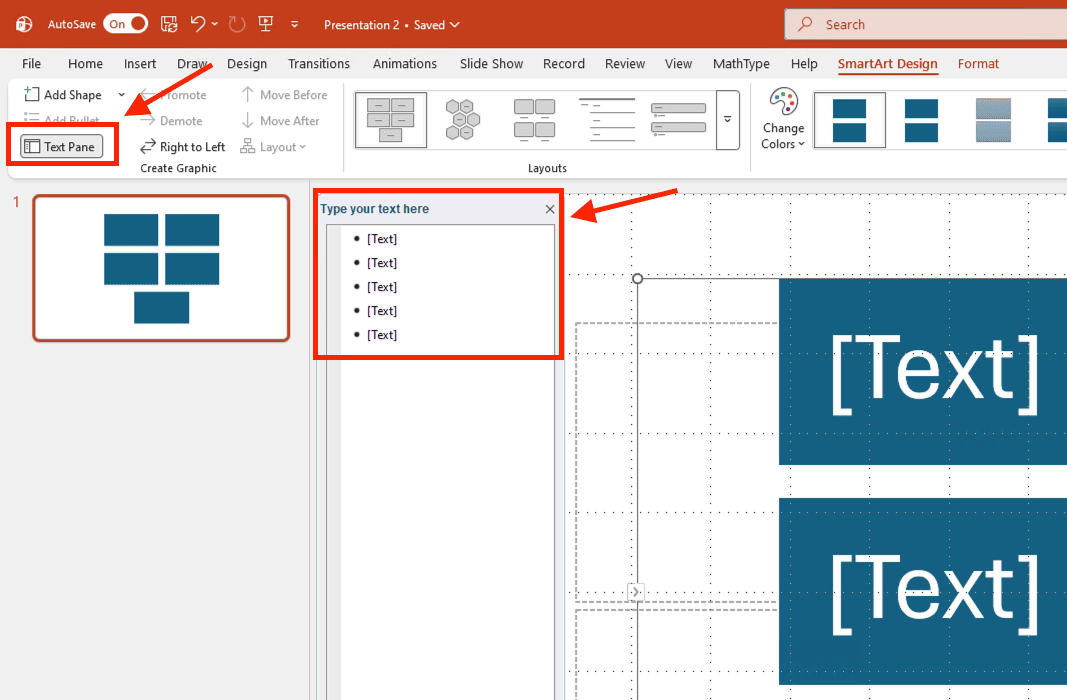Click the Add Shape button
The height and width of the screenshot is (700, 1067).
[63, 95]
